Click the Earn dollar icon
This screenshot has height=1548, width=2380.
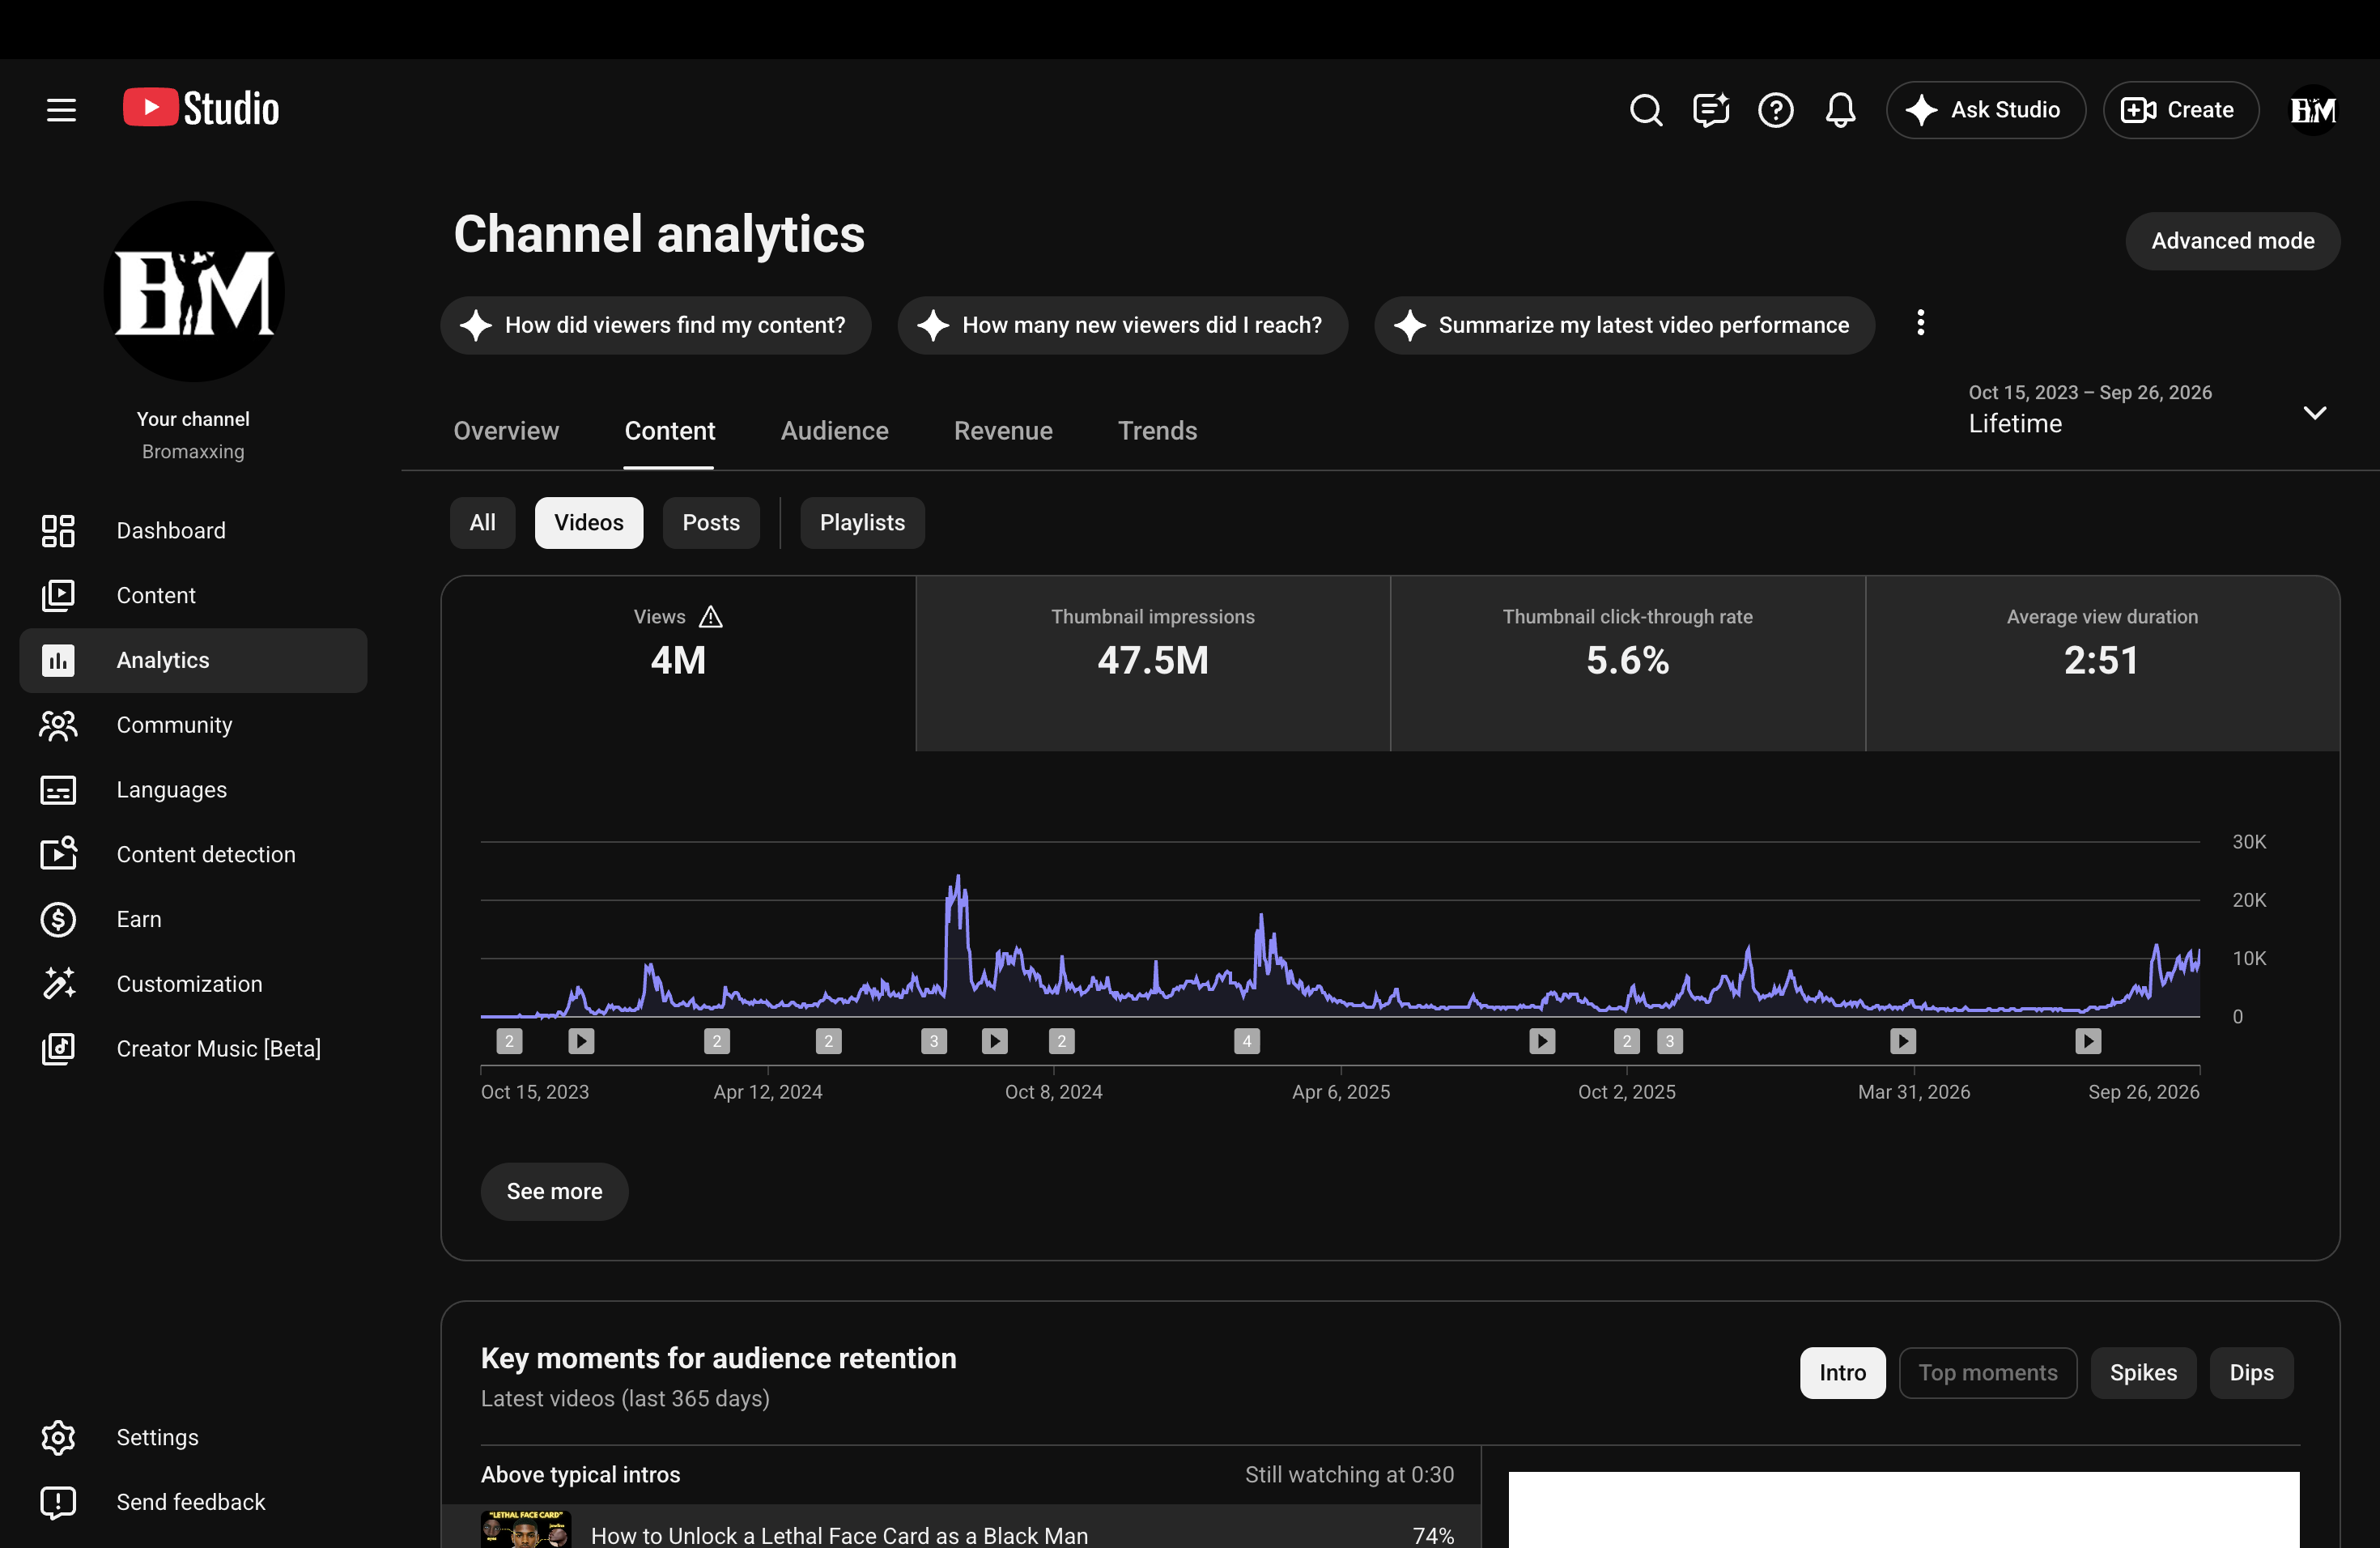point(58,919)
